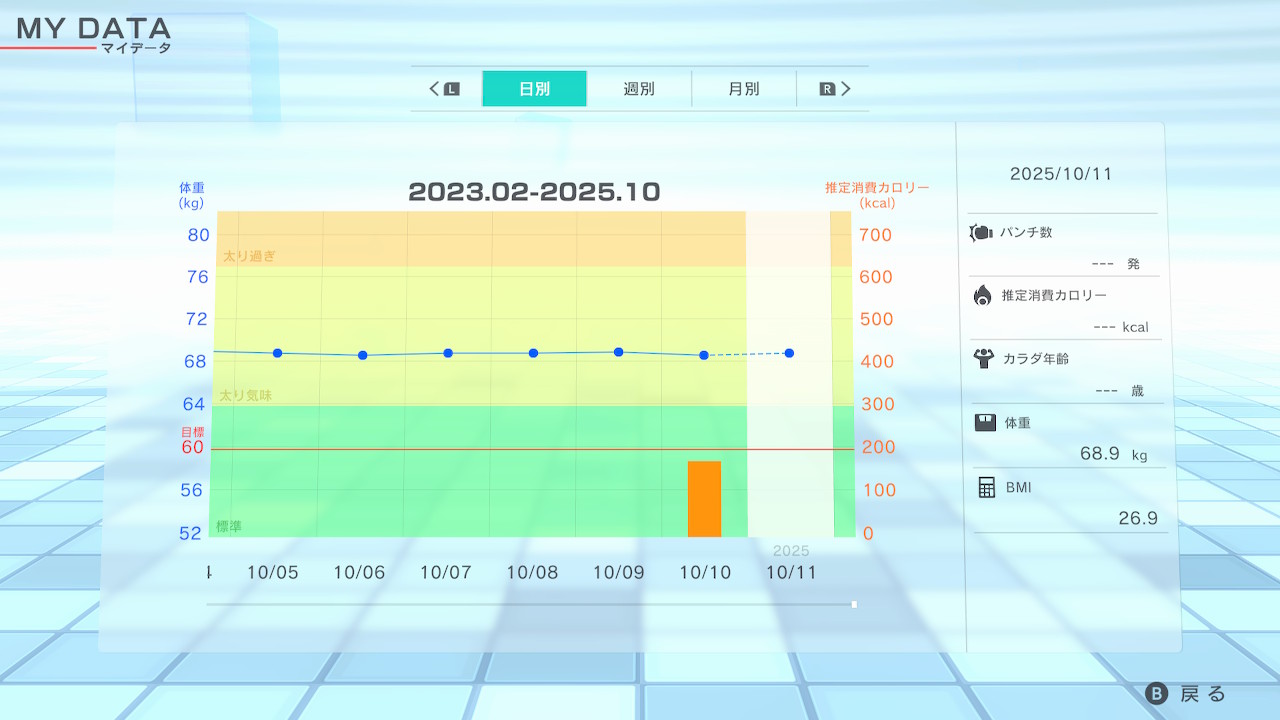1280x720 pixels.
Task: Click the 10/08 date label on the axis
Action: tap(532, 573)
